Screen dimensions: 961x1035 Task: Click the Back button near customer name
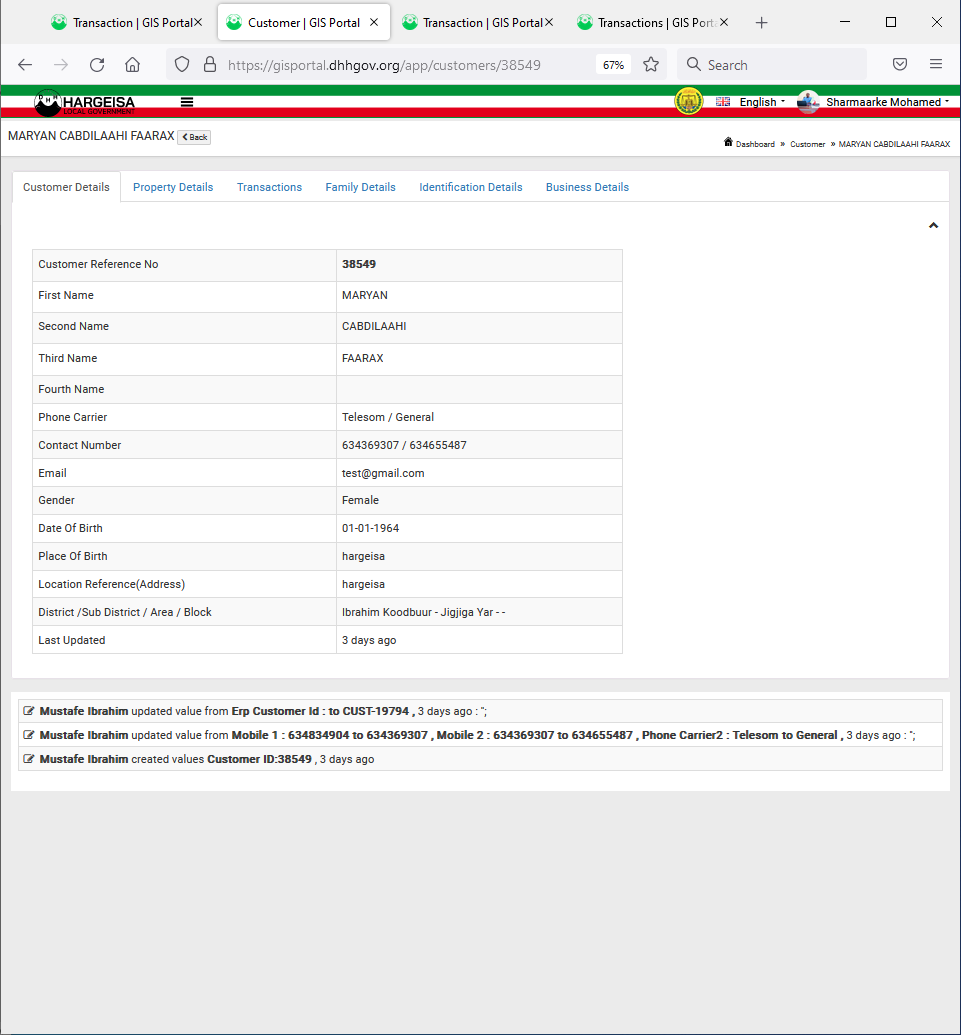pos(194,137)
